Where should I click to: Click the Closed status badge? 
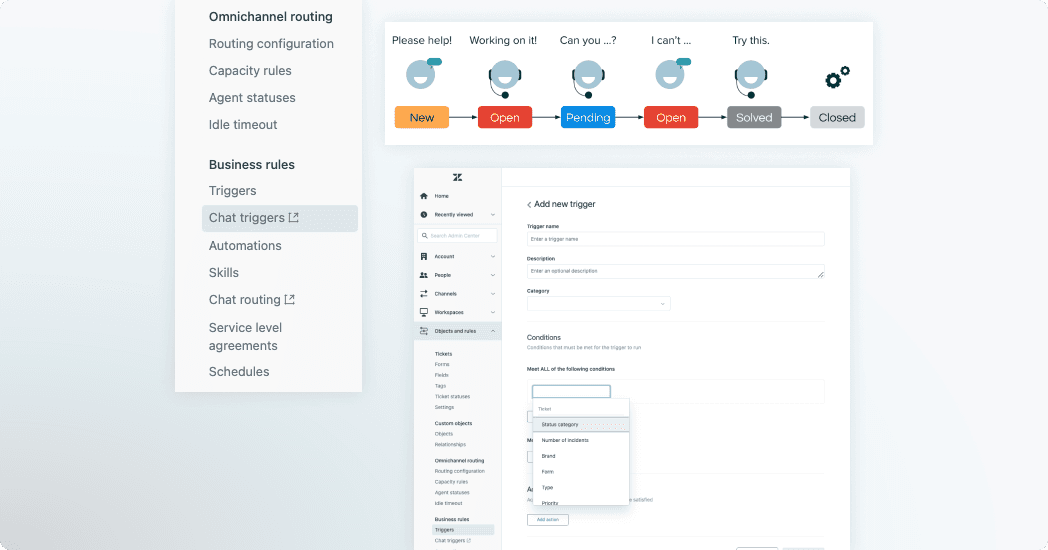(x=837, y=118)
